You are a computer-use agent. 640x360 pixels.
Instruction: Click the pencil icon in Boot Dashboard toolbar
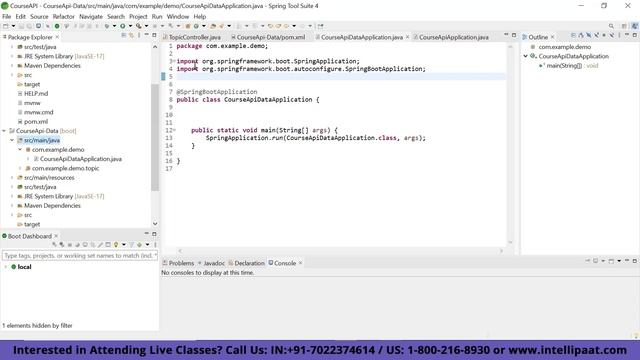[100, 244]
